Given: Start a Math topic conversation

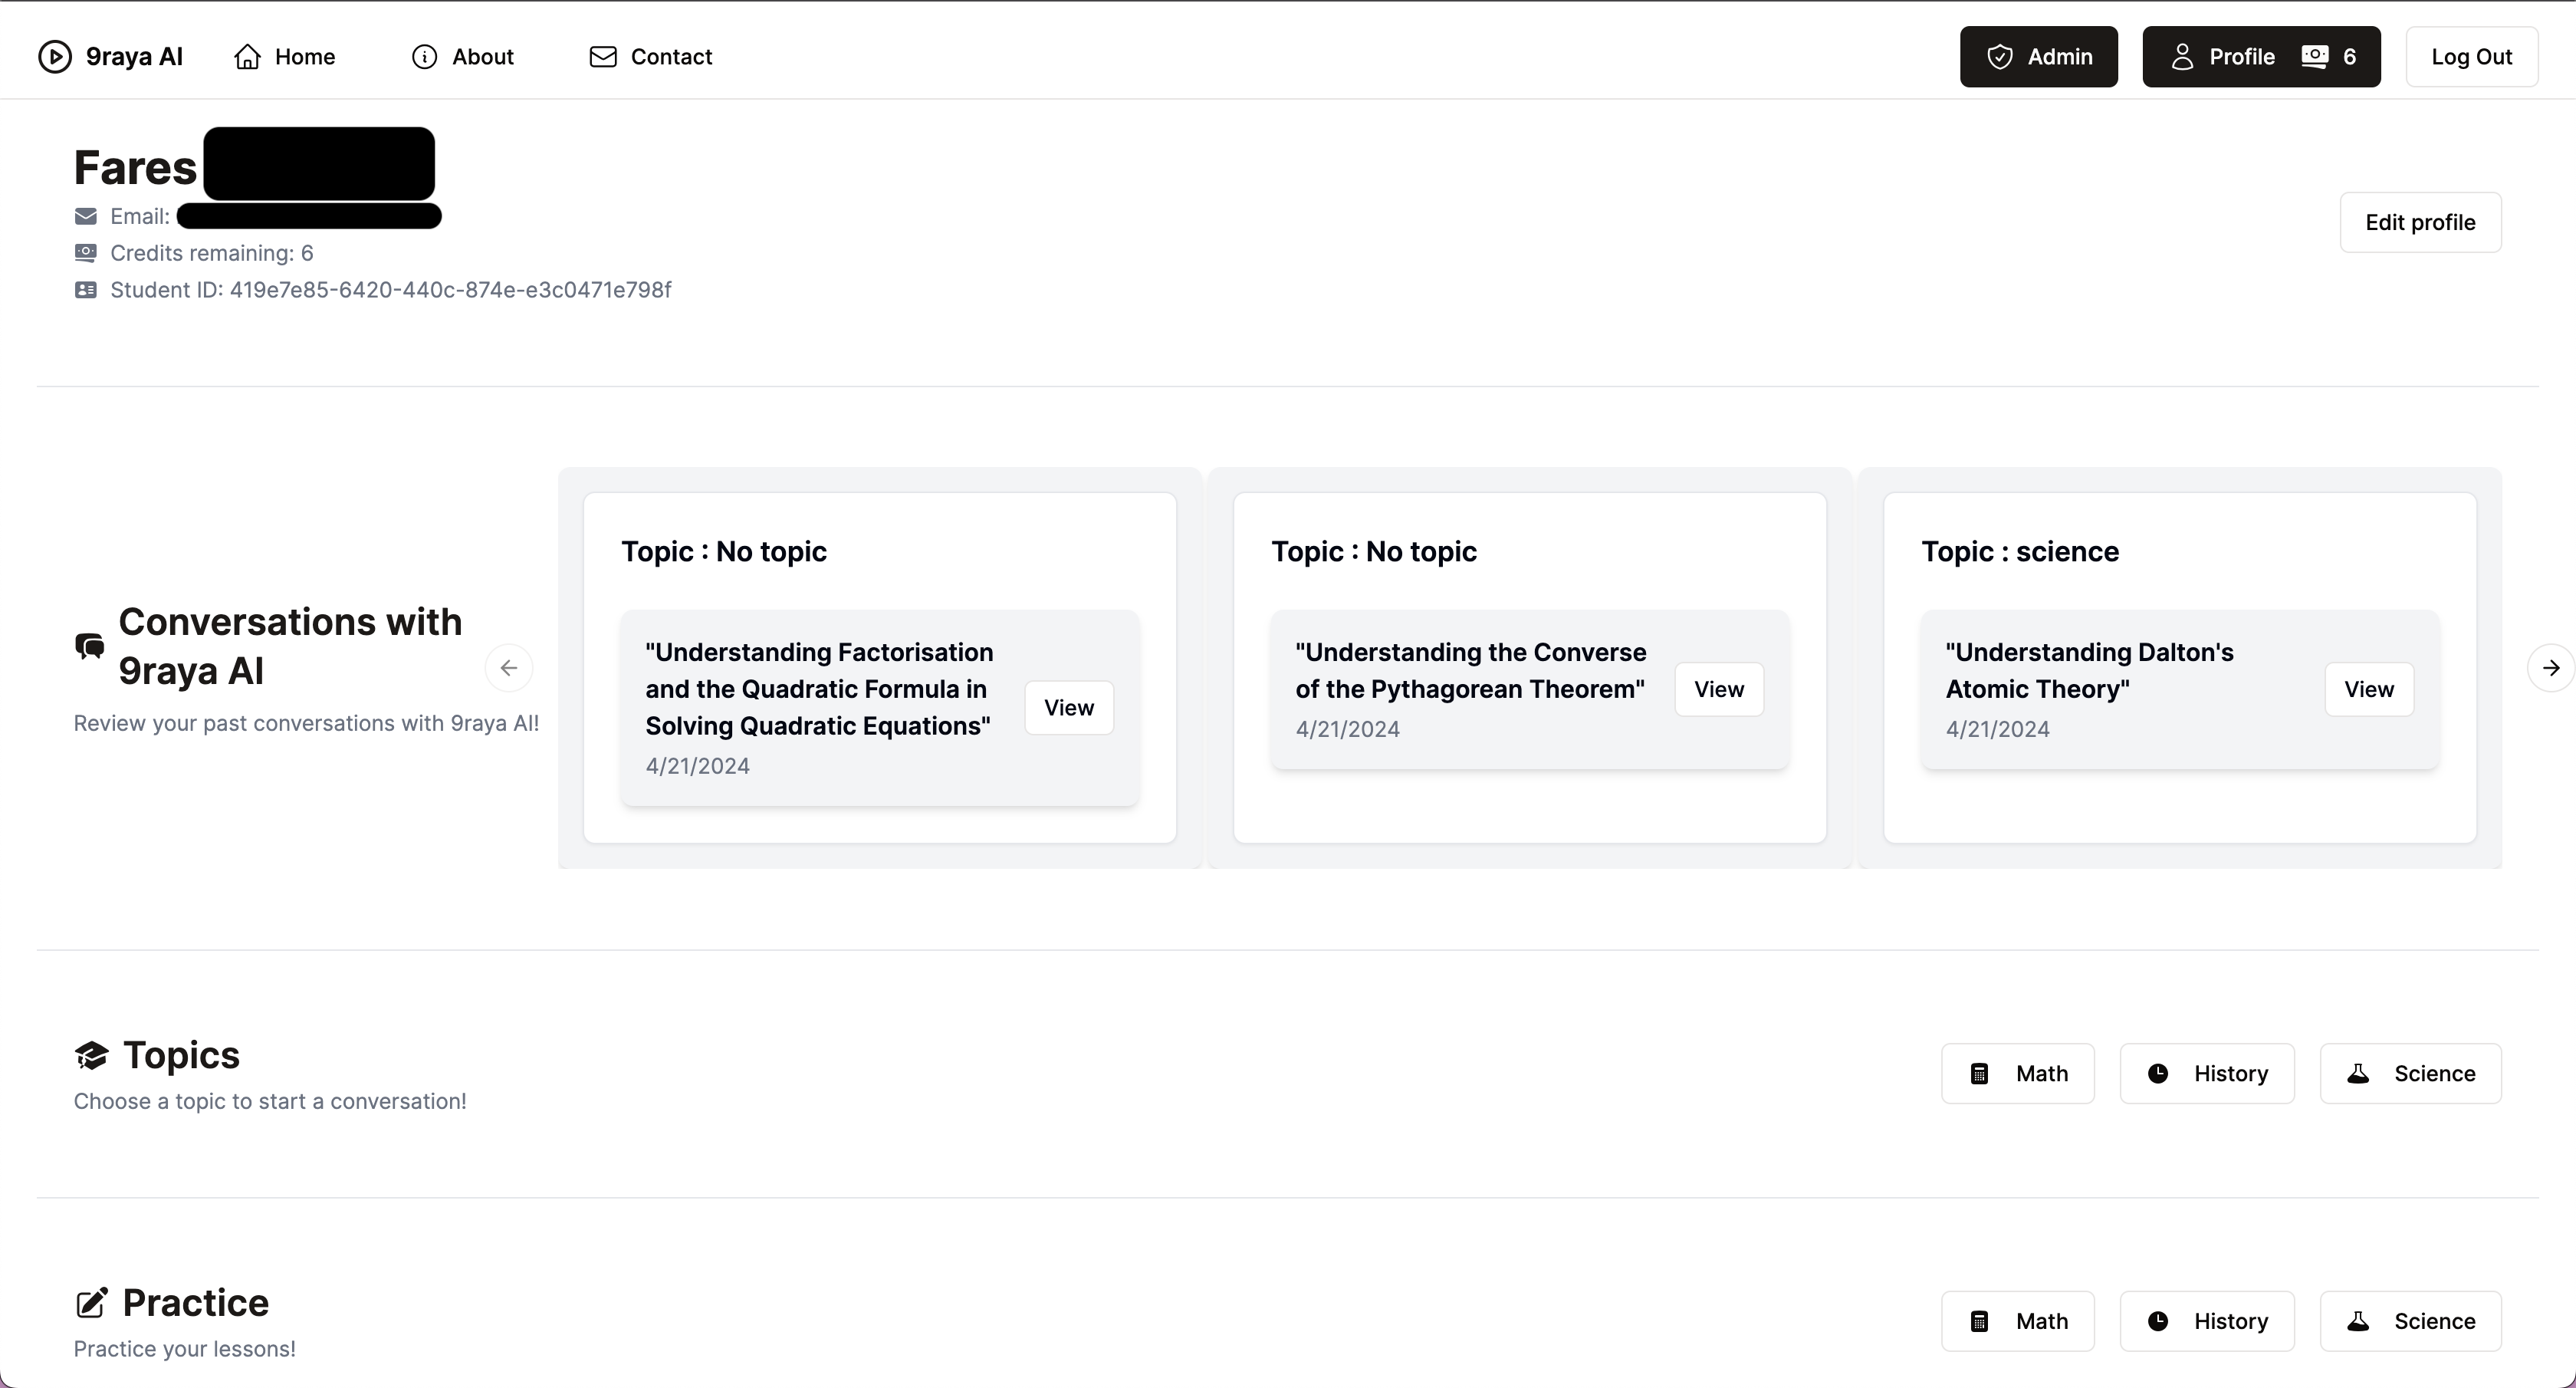Looking at the screenshot, I should pos(2017,1073).
